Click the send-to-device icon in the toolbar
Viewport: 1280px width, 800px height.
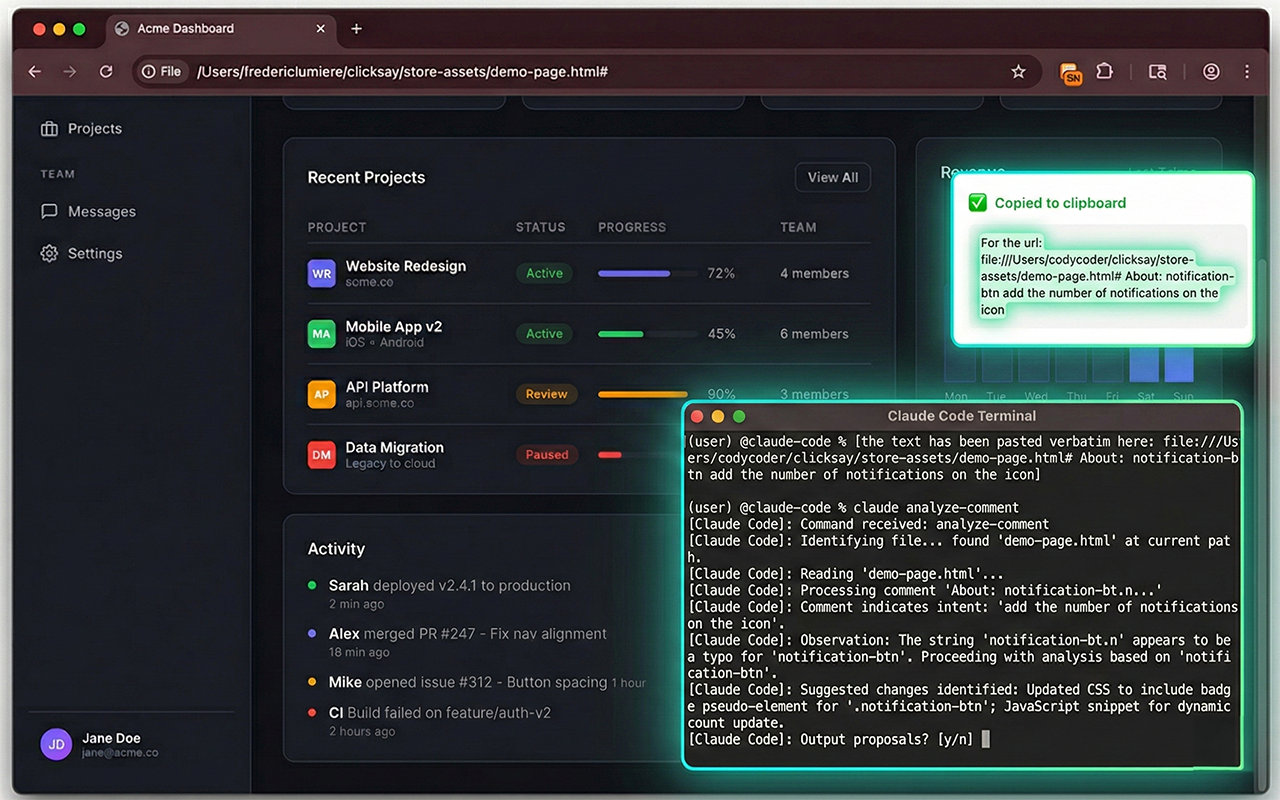click(1157, 72)
